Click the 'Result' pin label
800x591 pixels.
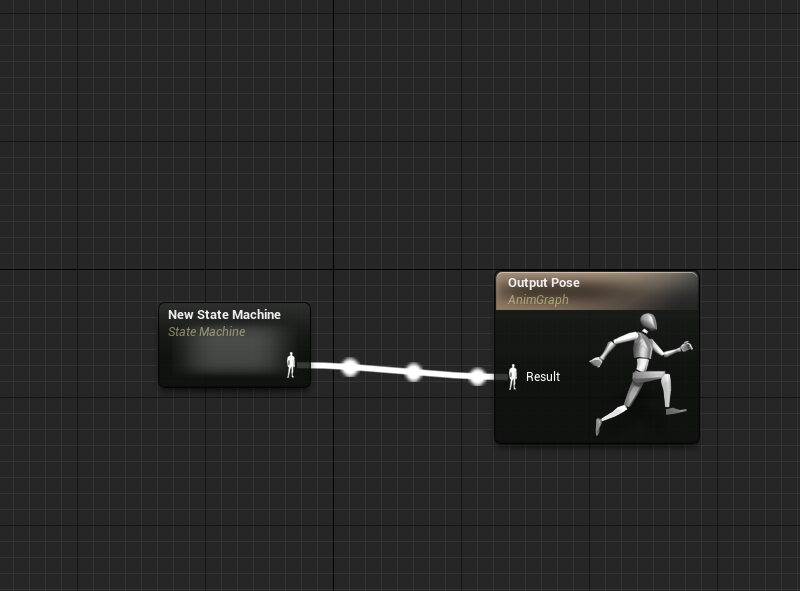click(x=543, y=377)
